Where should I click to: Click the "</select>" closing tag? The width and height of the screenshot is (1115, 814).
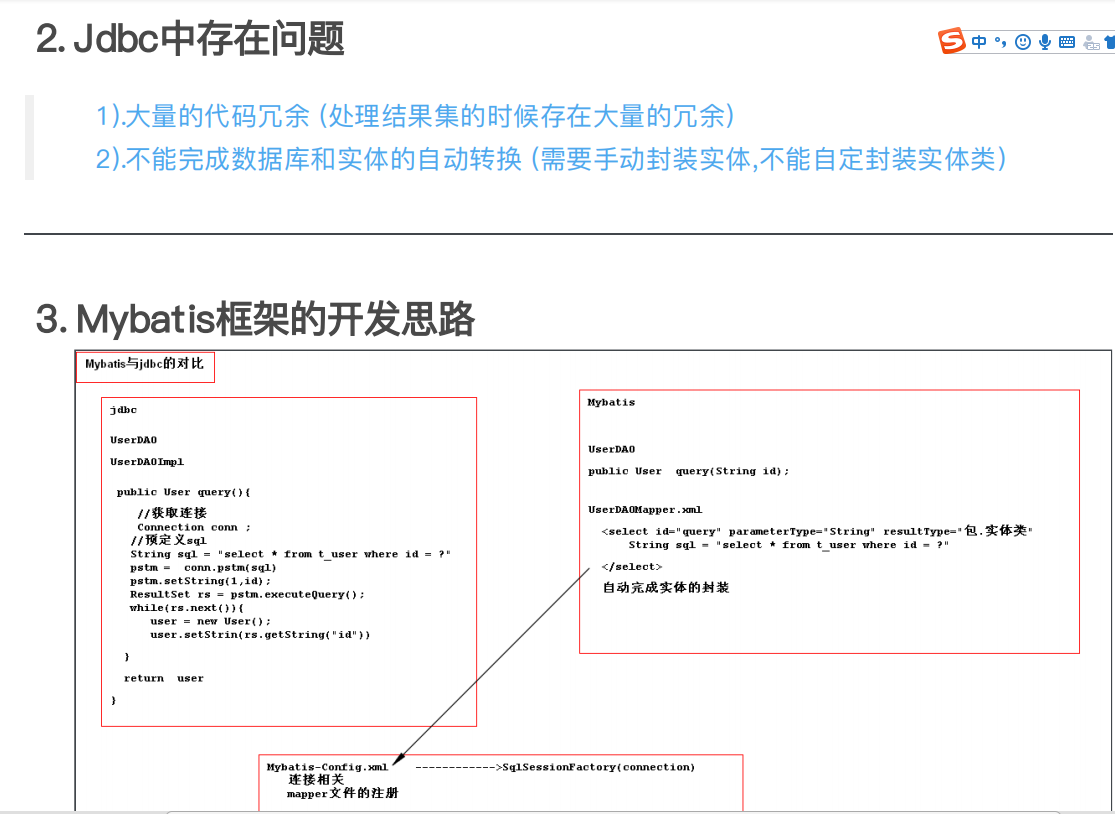click(631, 567)
